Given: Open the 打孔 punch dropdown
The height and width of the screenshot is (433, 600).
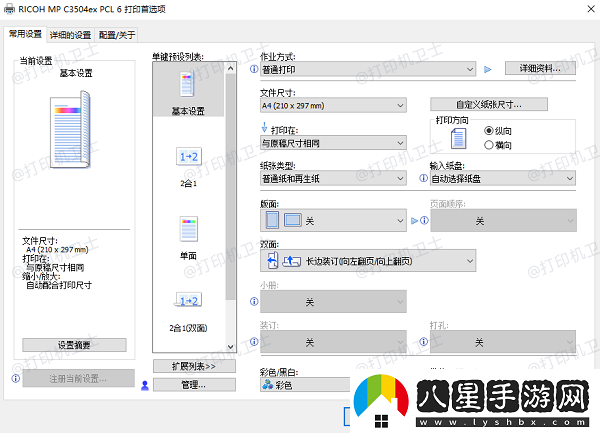Looking at the screenshot, I should tap(503, 342).
